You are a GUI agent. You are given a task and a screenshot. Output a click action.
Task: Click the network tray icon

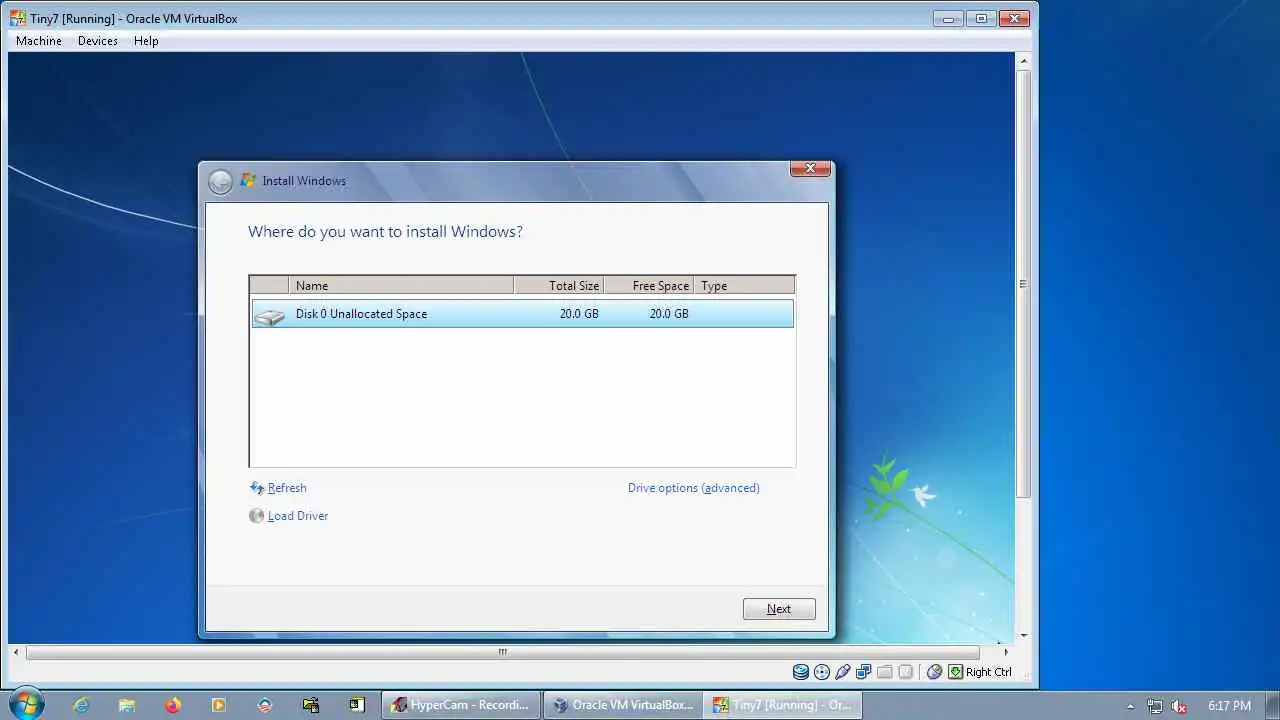(x=1155, y=706)
